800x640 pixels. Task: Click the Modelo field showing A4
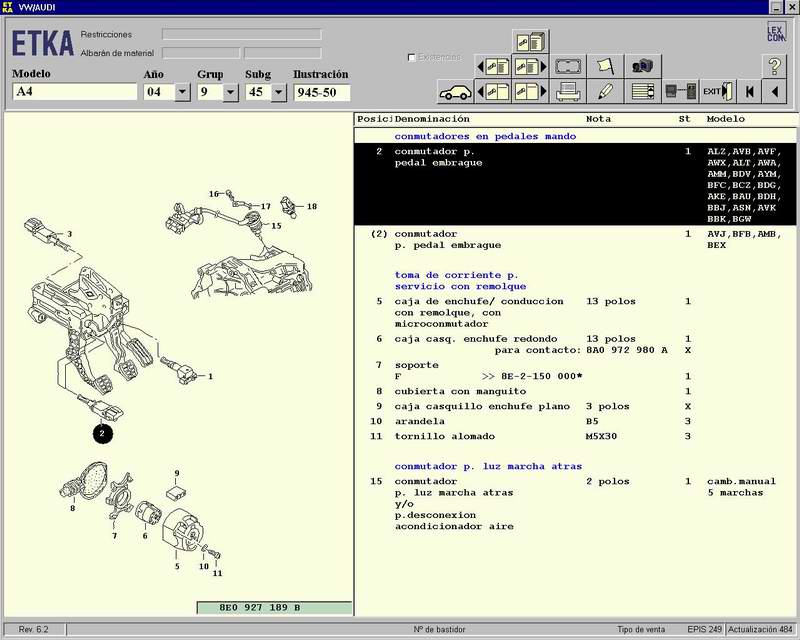pyautogui.click(x=74, y=92)
